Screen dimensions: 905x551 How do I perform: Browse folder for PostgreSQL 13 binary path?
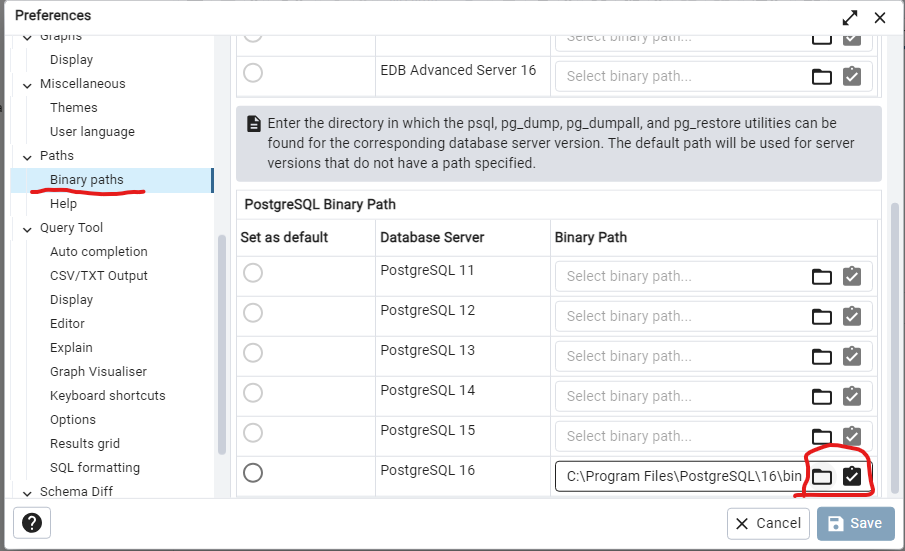coord(821,356)
